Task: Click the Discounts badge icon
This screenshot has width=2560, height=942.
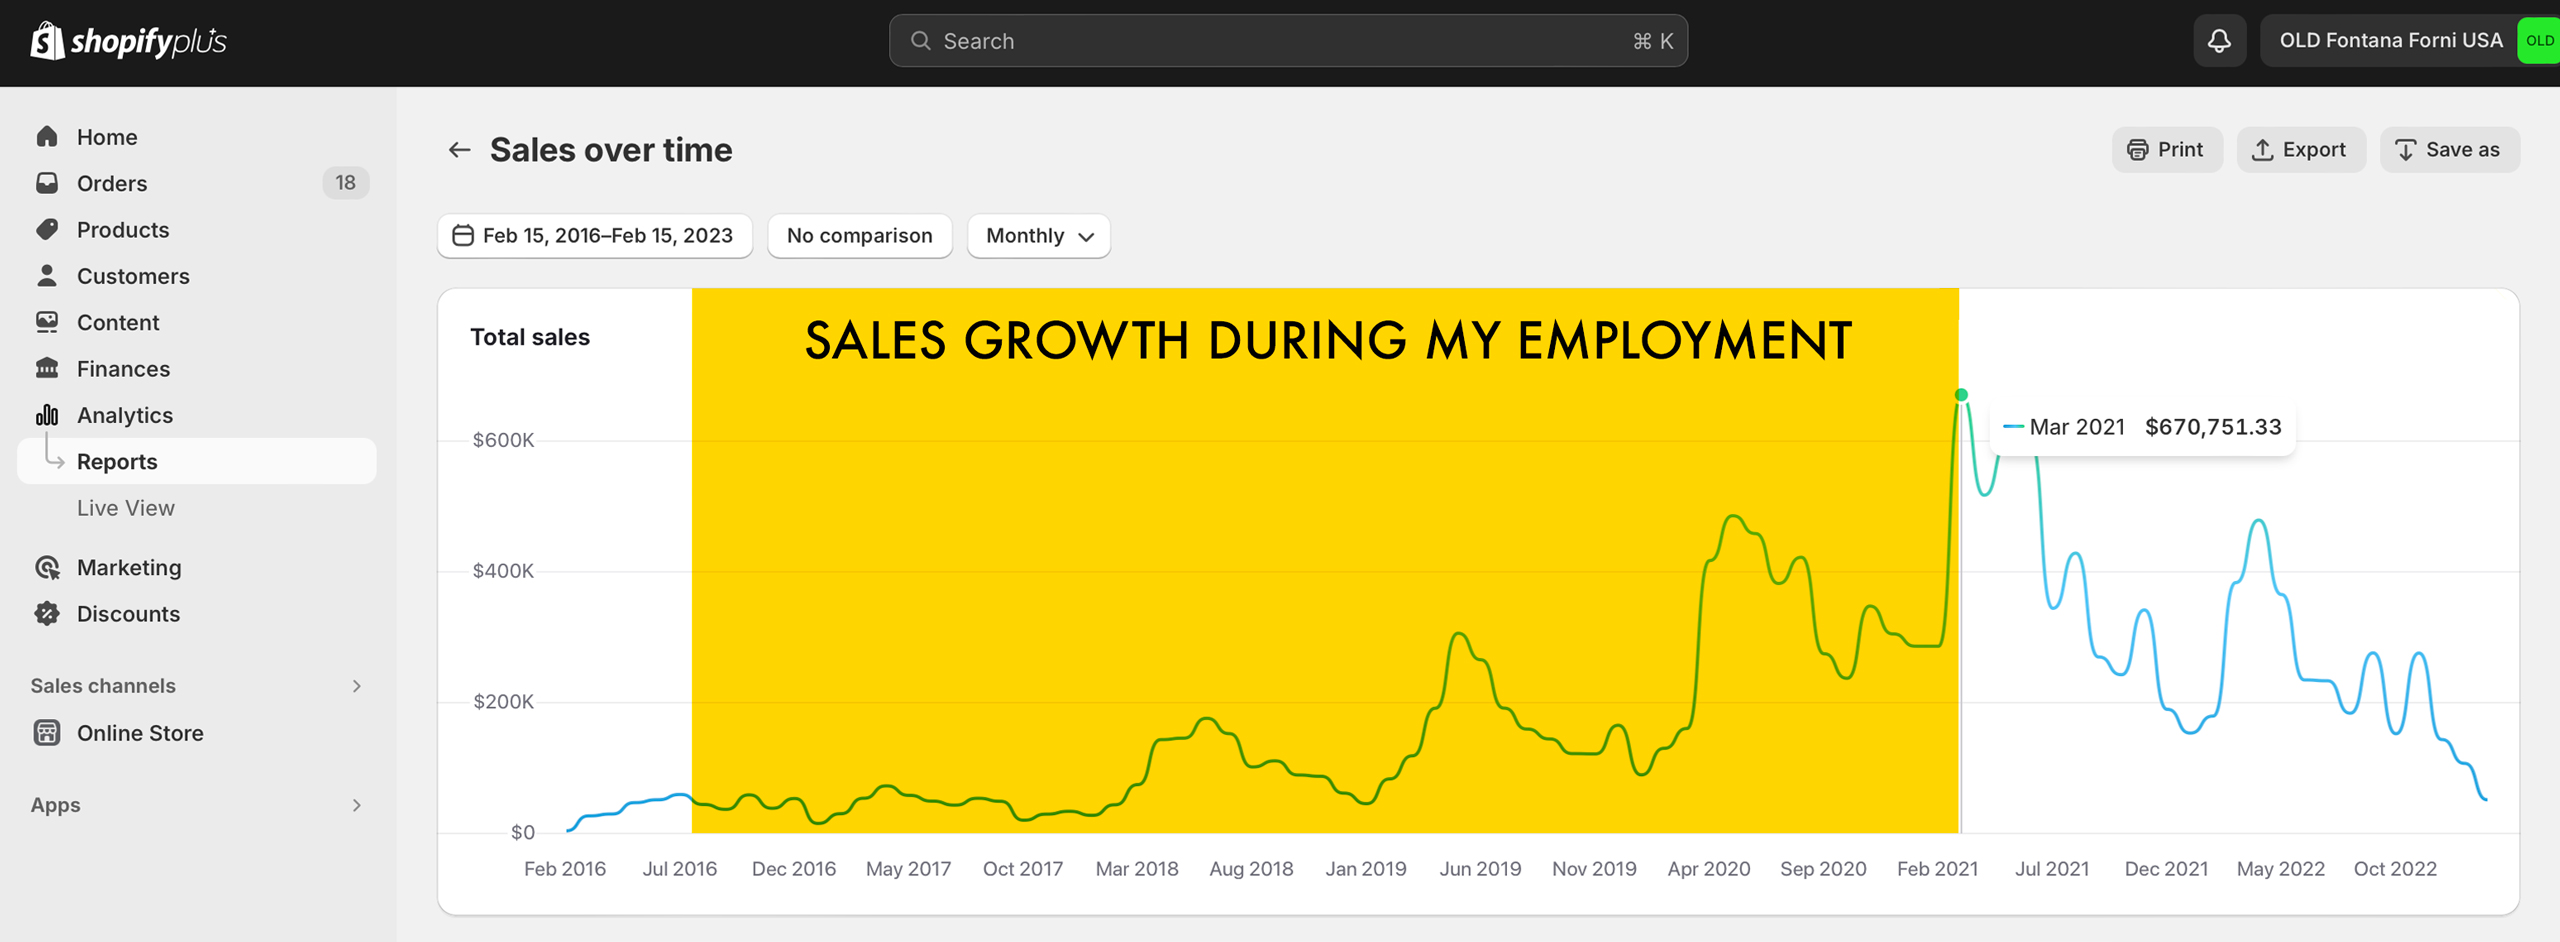Action: pyautogui.click(x=47, y=614)
